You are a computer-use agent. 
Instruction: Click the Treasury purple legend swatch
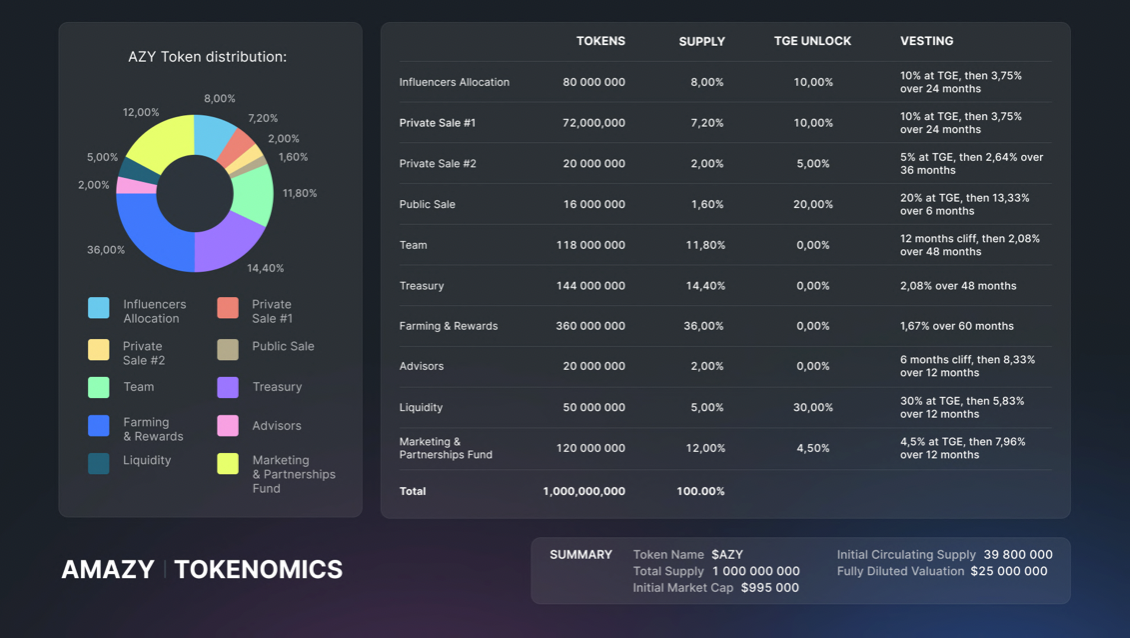228,387
